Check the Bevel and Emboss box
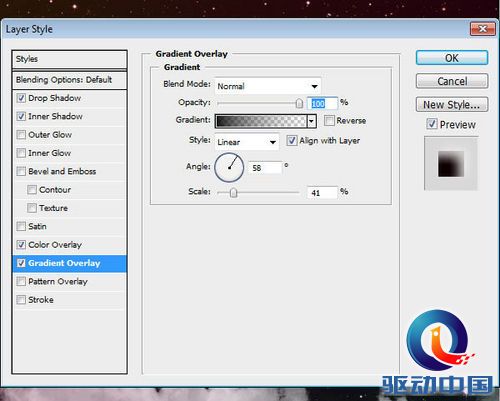 point(21,171)
